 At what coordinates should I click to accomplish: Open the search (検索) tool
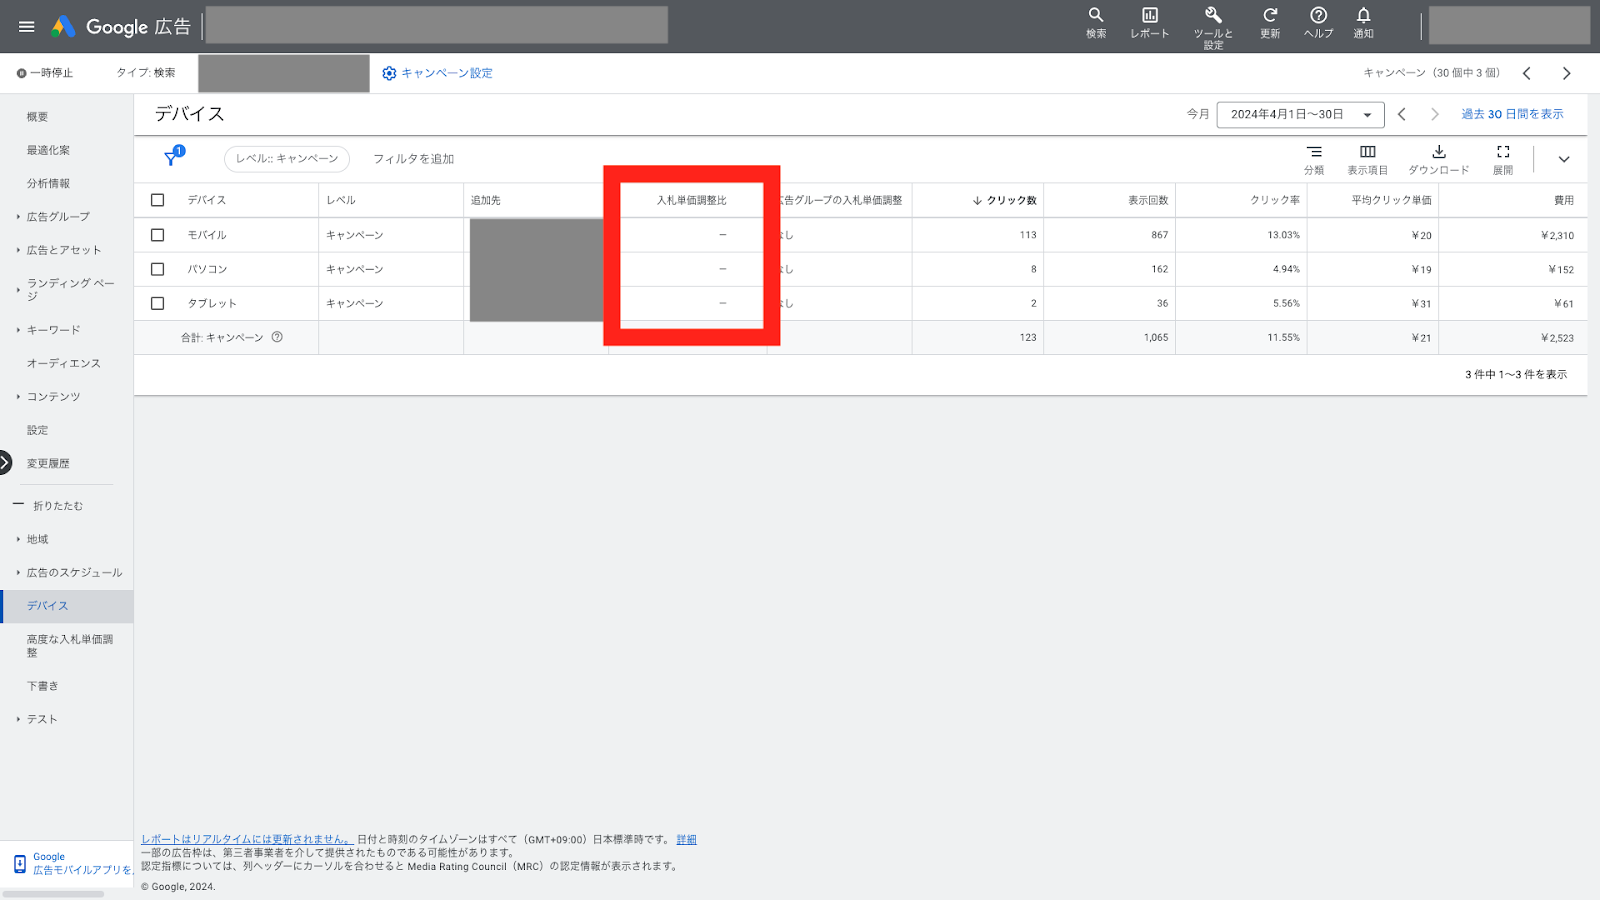(1096, 23)
